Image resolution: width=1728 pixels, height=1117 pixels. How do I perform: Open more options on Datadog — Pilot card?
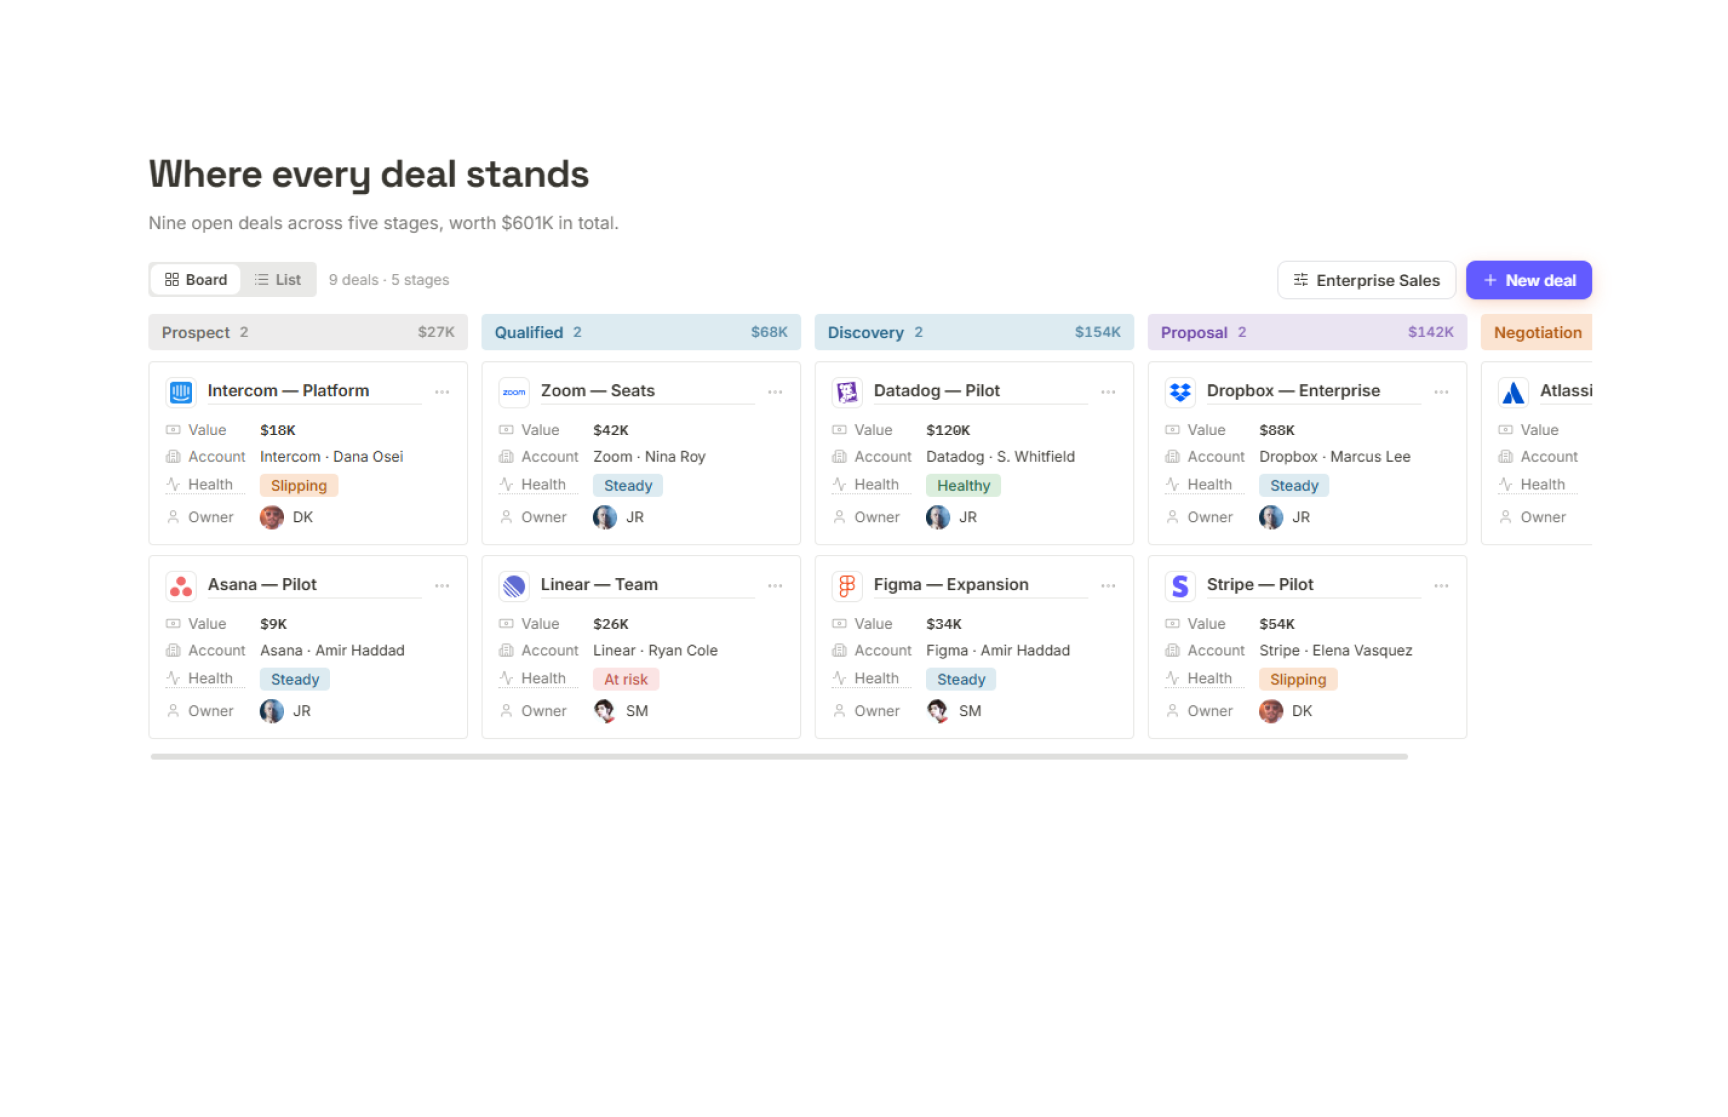pyautogui.click(x=1108, y=392)
